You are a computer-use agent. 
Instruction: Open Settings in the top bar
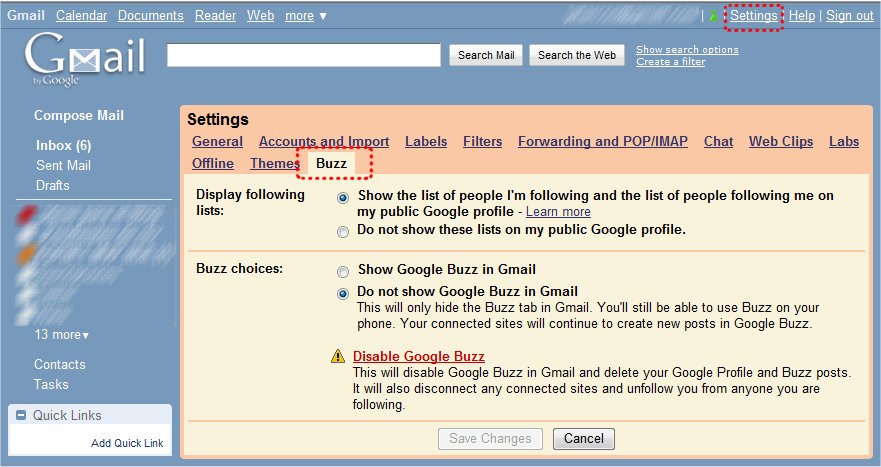coord(753,16)
